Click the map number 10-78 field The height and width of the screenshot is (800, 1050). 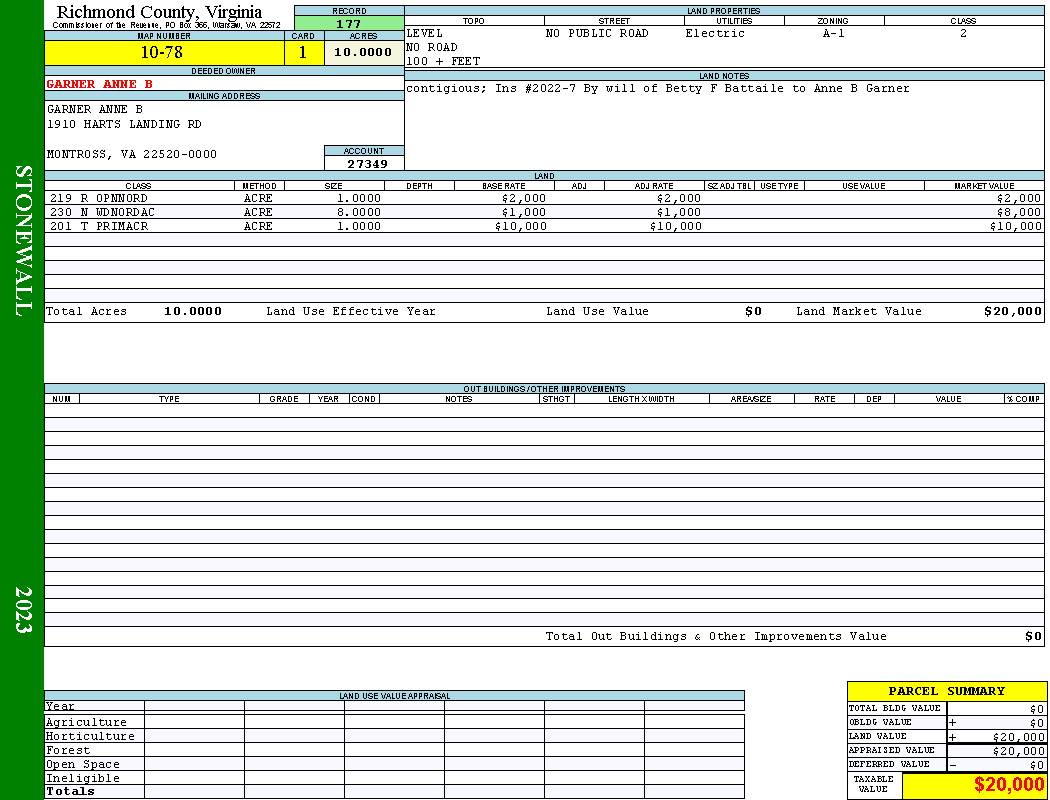tap(164, 52)
